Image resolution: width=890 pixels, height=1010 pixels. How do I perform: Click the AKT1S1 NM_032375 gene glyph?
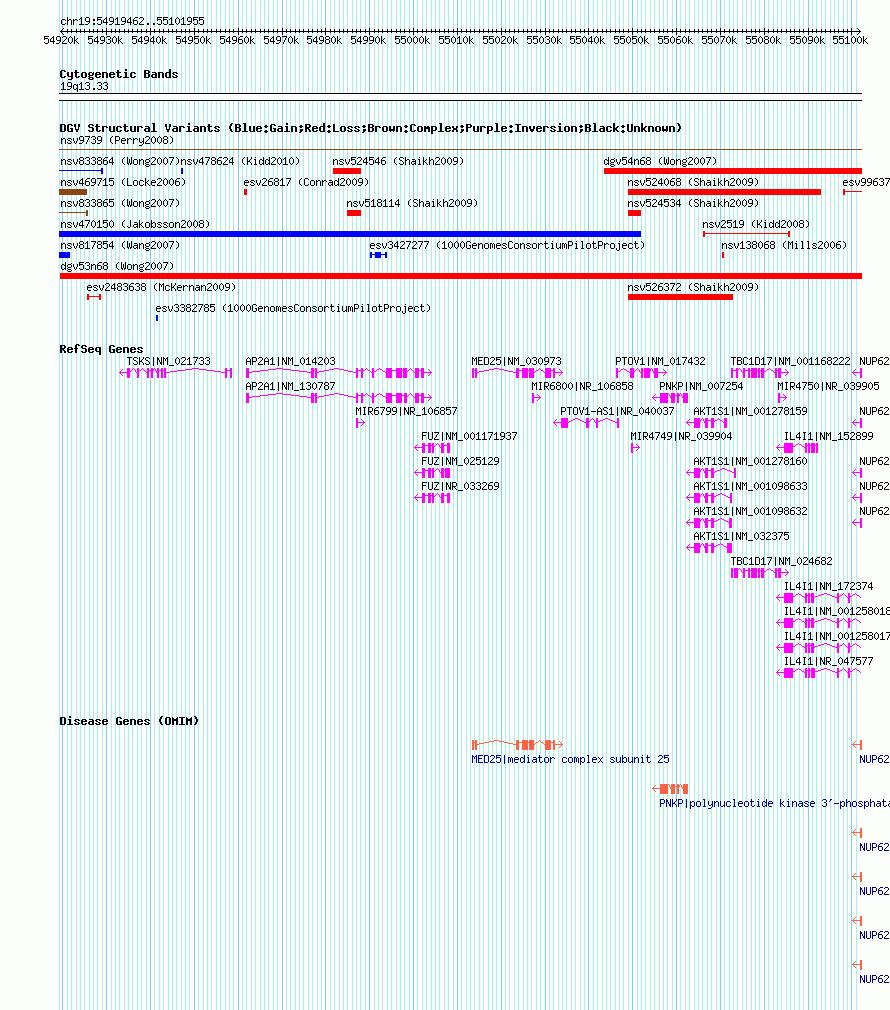tap(709, 548)
